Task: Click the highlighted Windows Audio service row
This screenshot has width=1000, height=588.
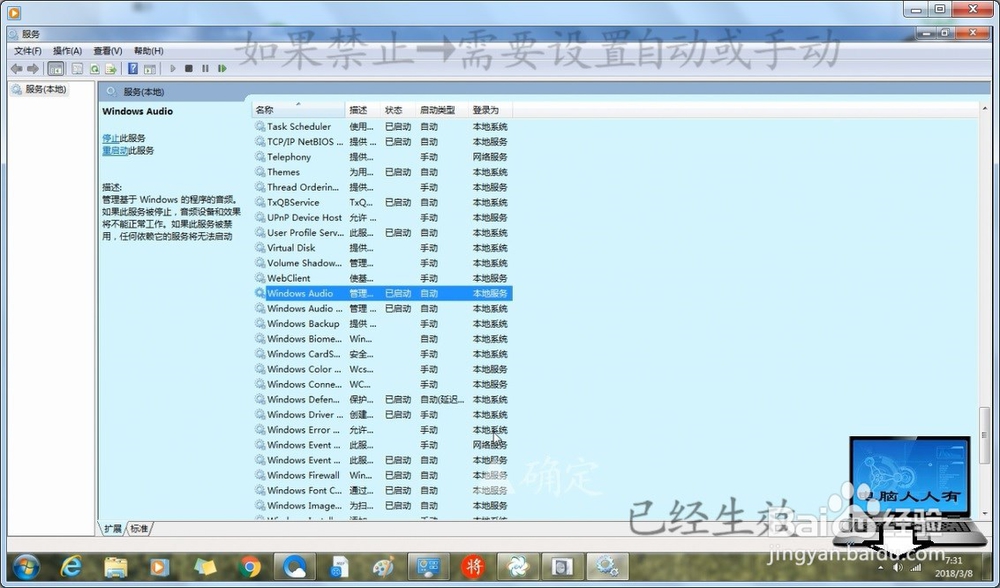Action: 382,293
